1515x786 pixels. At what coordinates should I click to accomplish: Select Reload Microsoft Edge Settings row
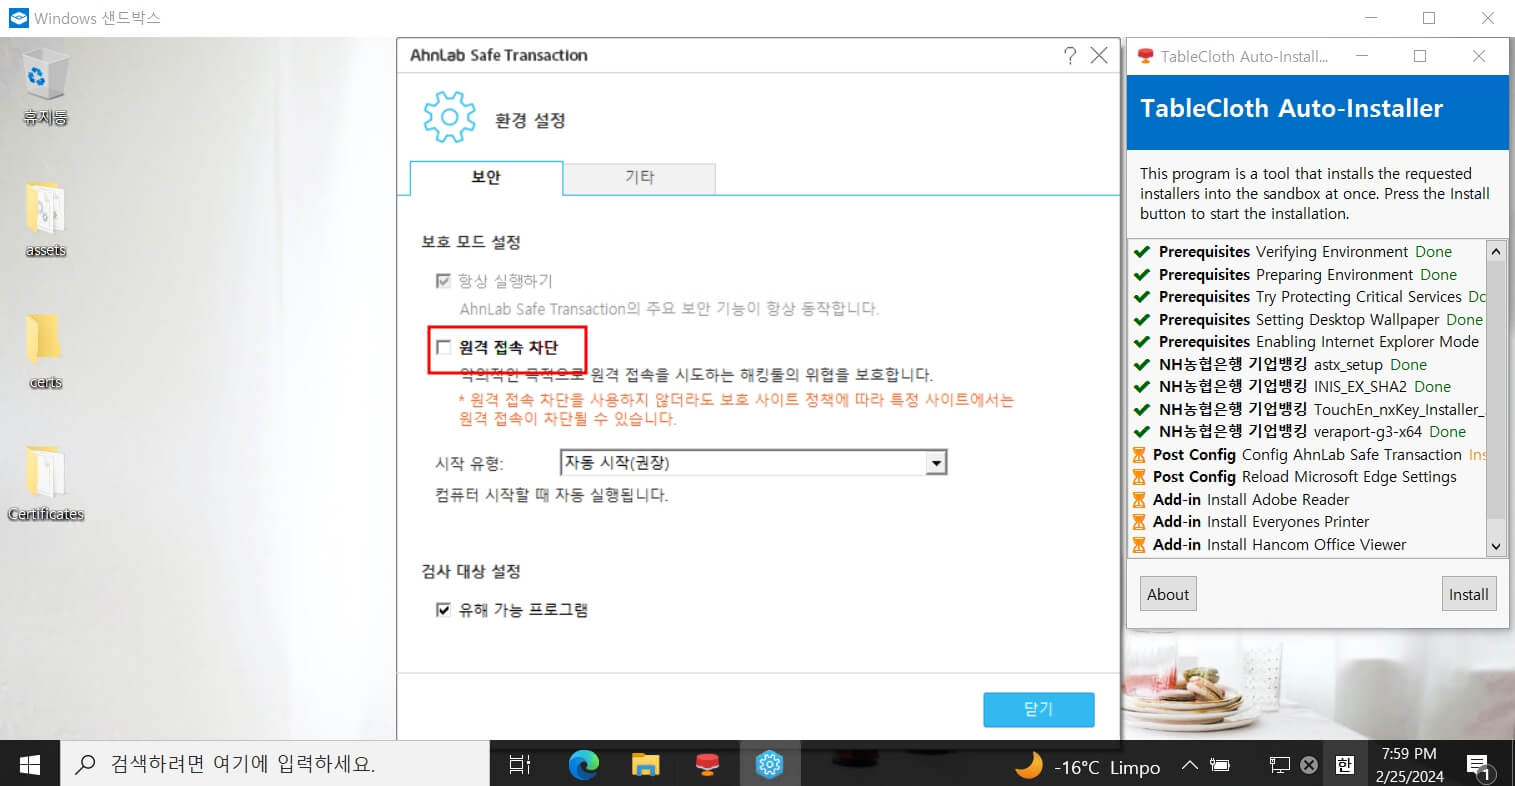tap(1308, 477)
